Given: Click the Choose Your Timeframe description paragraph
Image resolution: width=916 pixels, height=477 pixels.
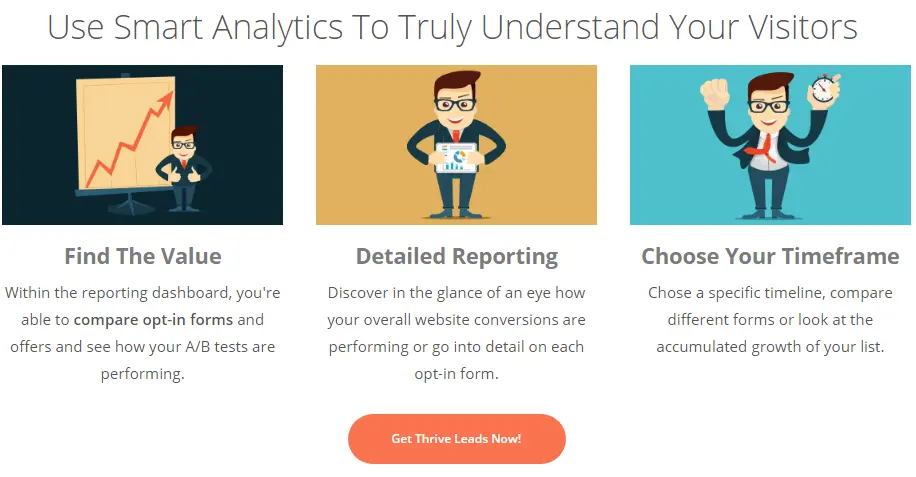Looking at the screenshot, I should (x=770, y=320).
